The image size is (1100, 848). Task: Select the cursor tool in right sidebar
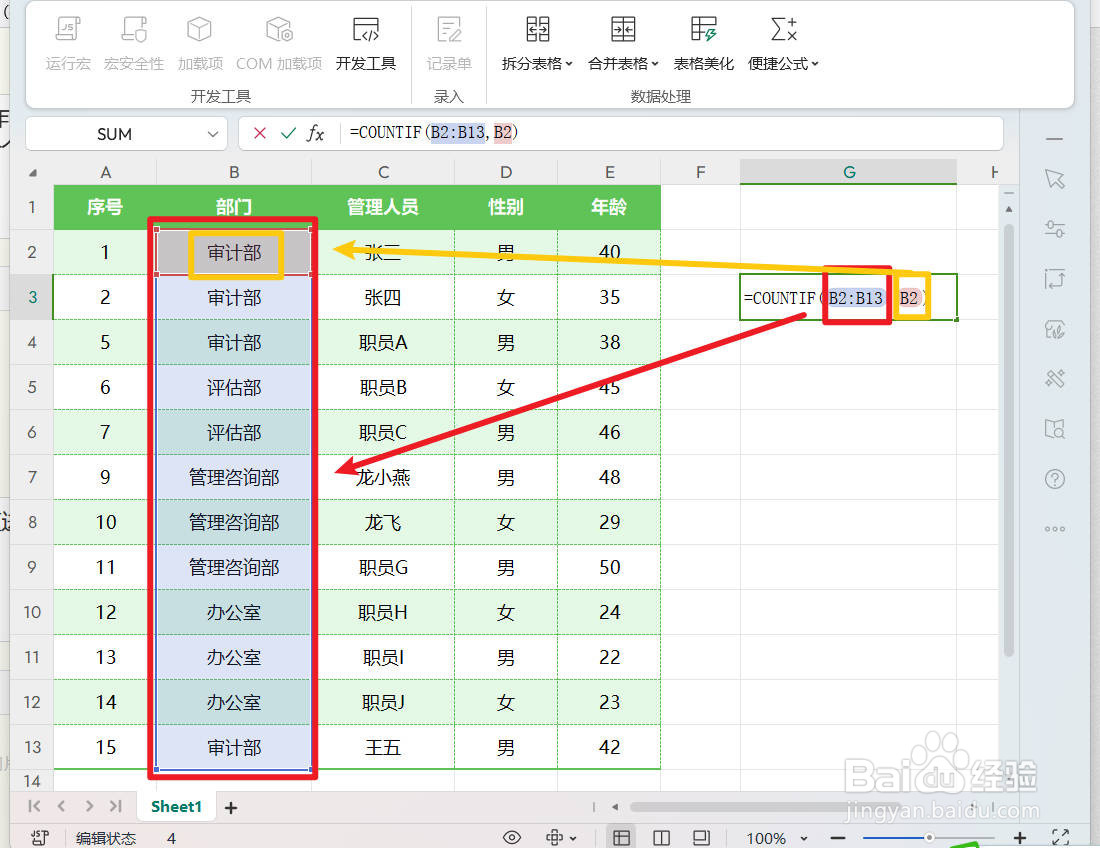(x=1054, y=179)
